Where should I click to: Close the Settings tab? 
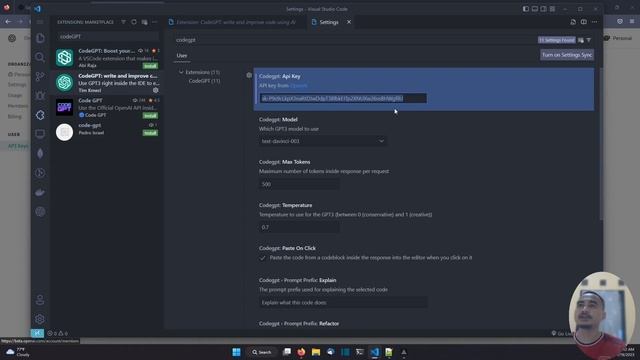point(349,22)
